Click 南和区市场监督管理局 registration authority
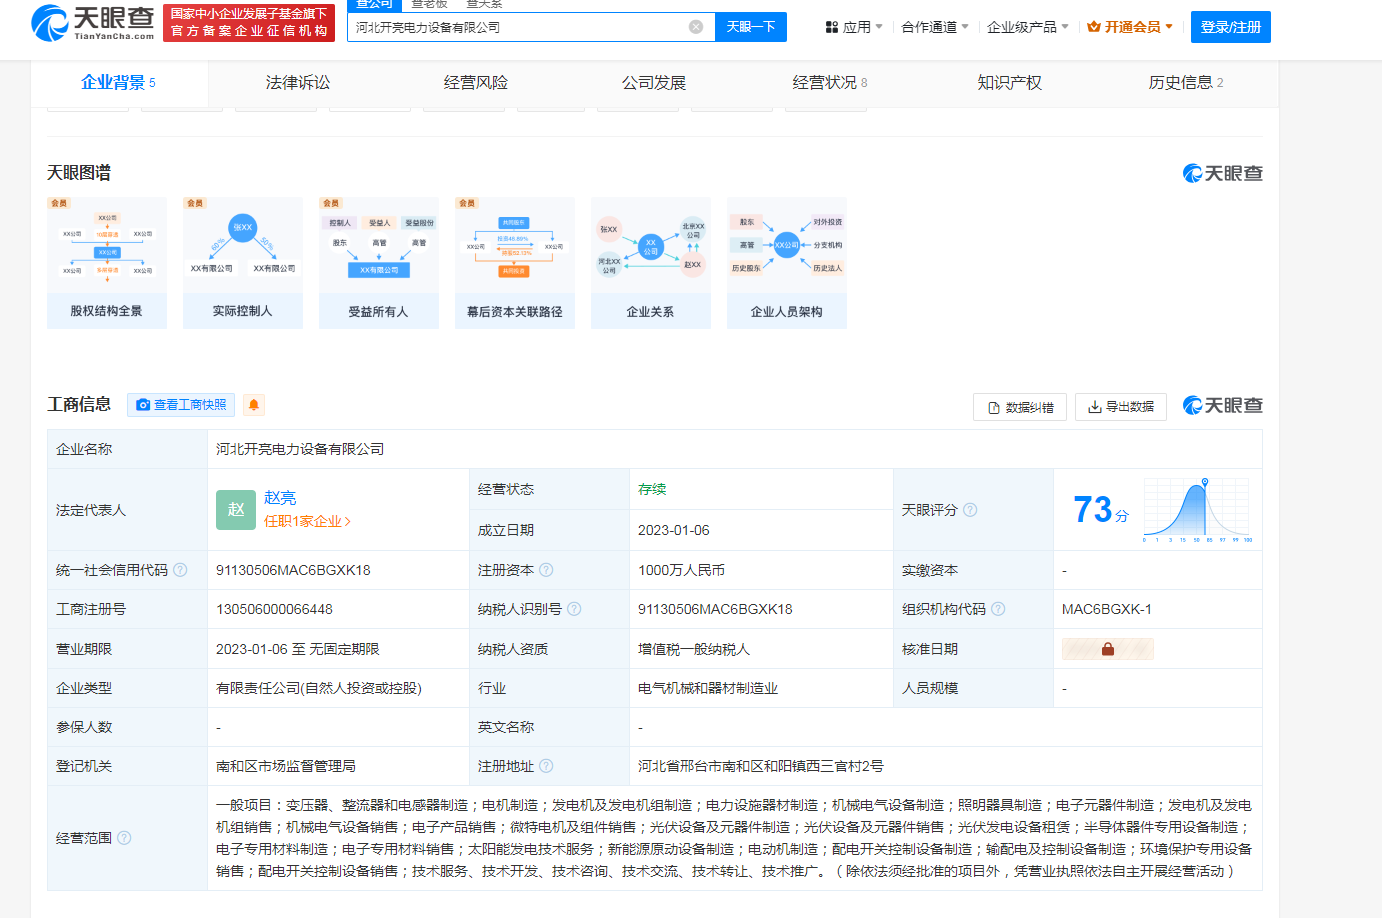 286,766
